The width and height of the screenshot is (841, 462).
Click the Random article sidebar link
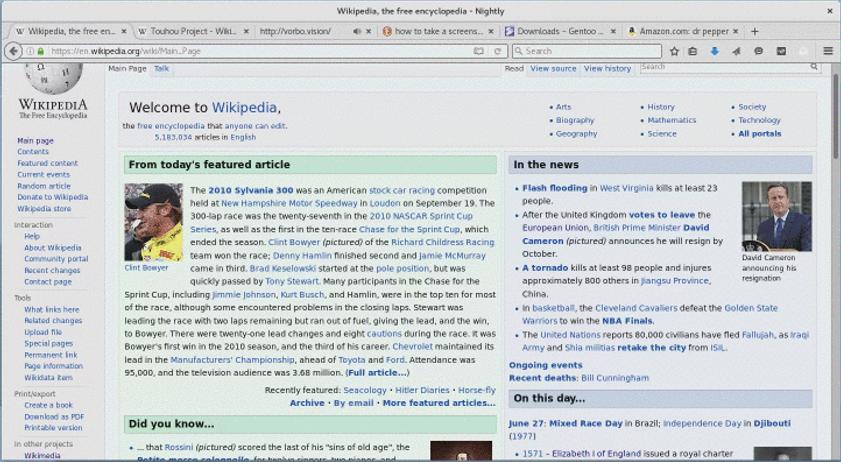tap(44, 186)
